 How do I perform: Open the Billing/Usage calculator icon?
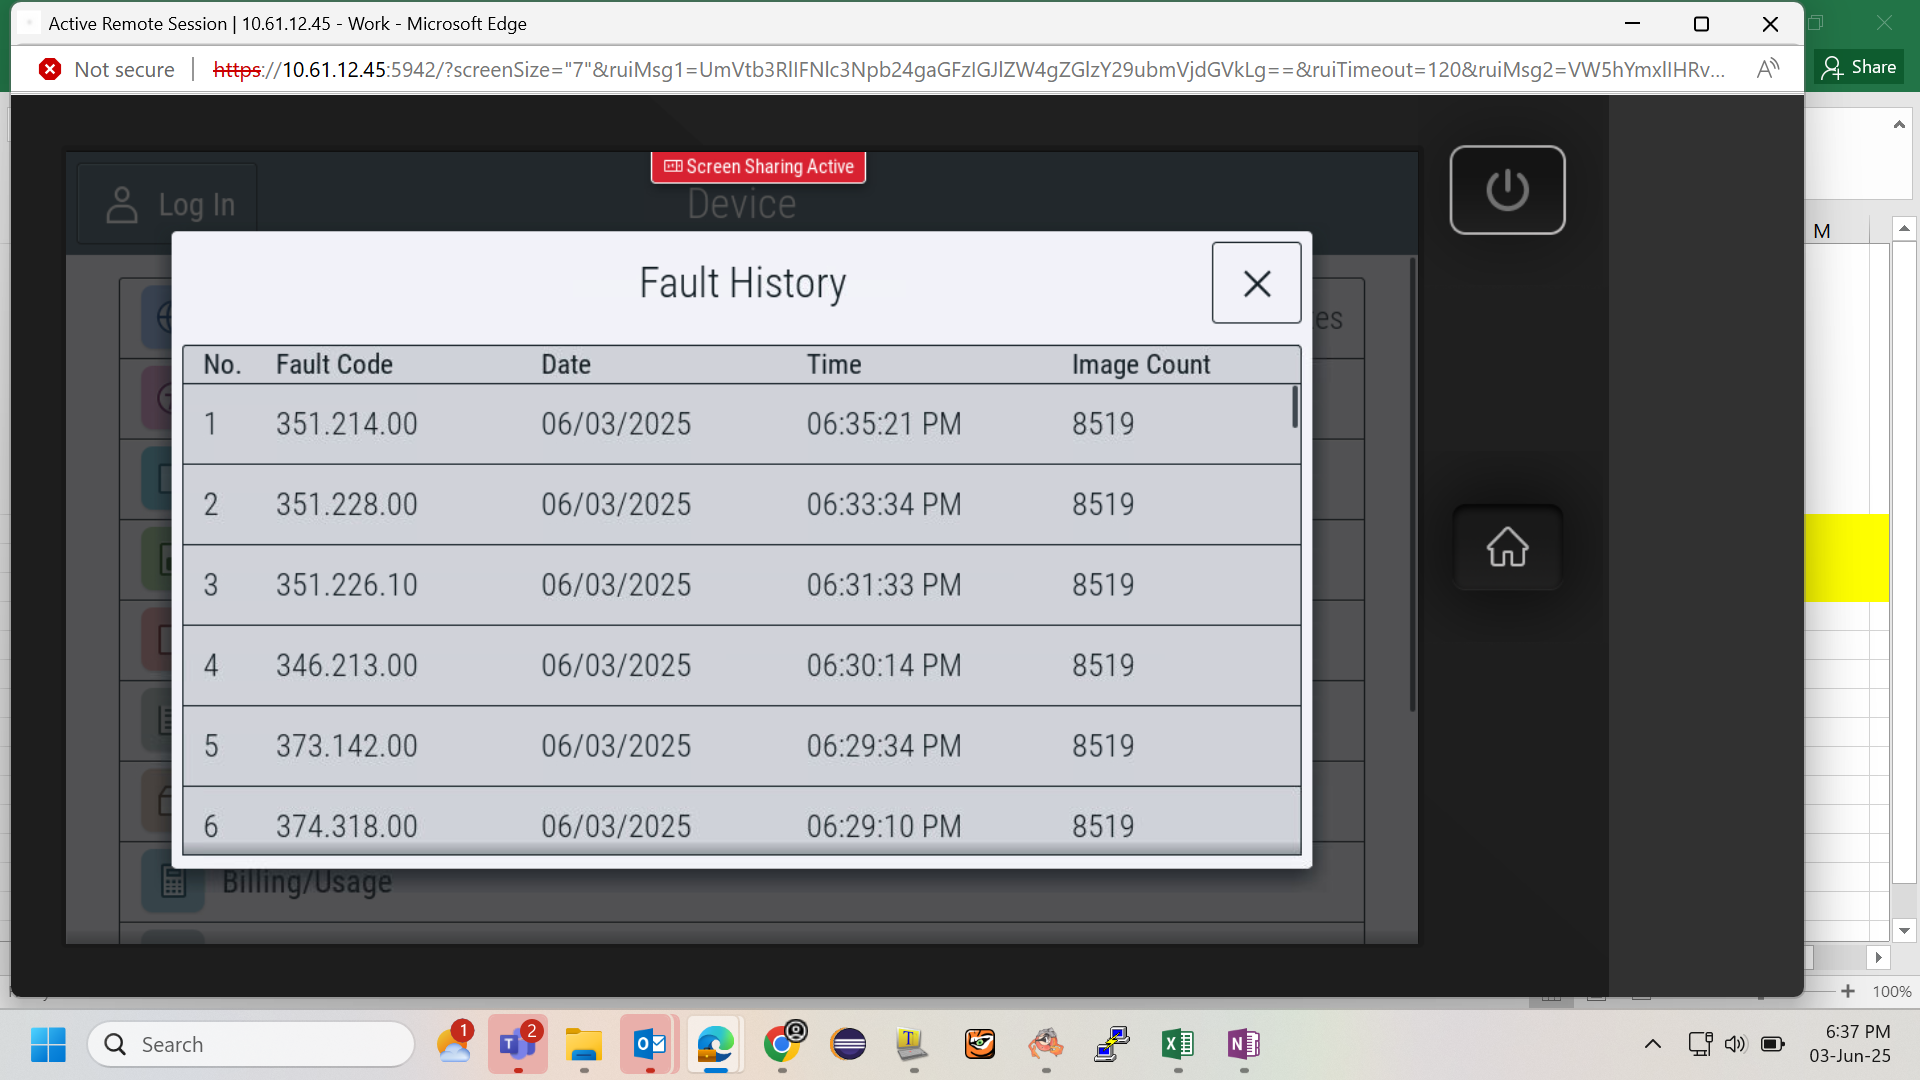(x=173, y=881)
